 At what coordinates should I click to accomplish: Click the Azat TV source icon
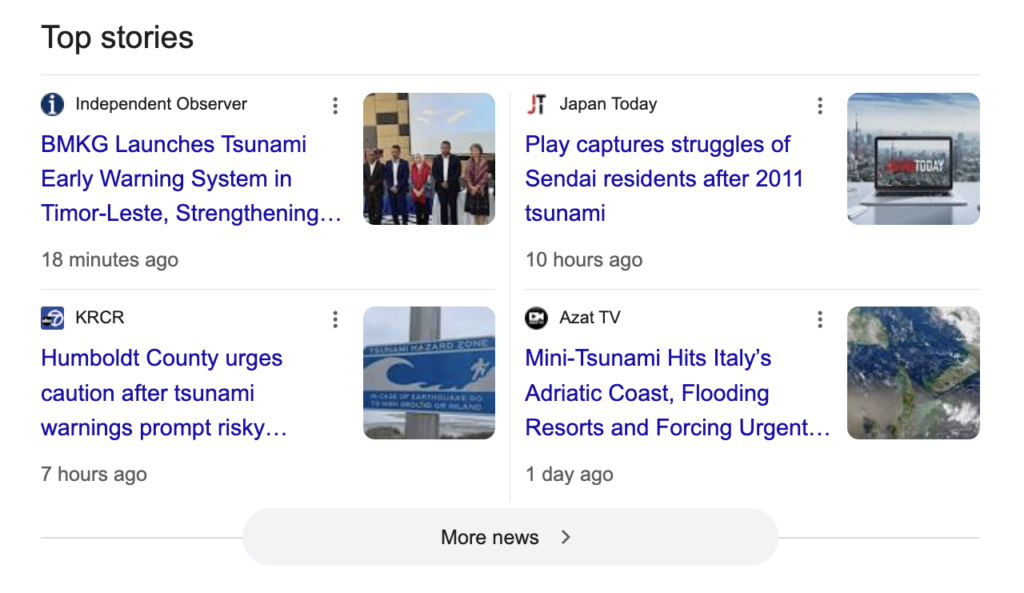[x=537, y=318]
